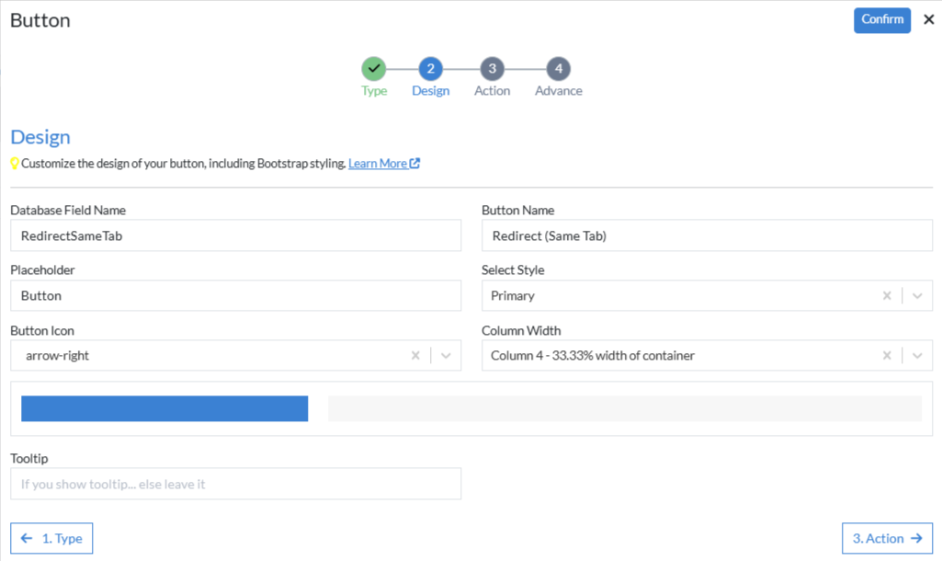Clear the Column Width selection
942x561 pixels.
(887, 356)
